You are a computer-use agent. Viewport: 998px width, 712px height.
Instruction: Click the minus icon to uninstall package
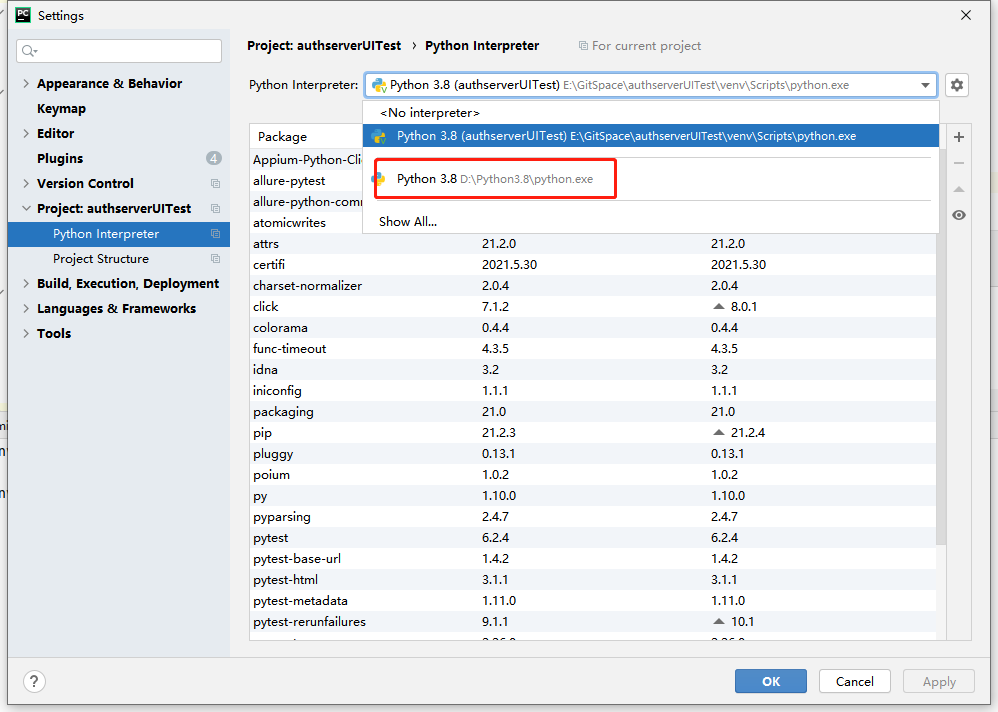coord(959,163)
